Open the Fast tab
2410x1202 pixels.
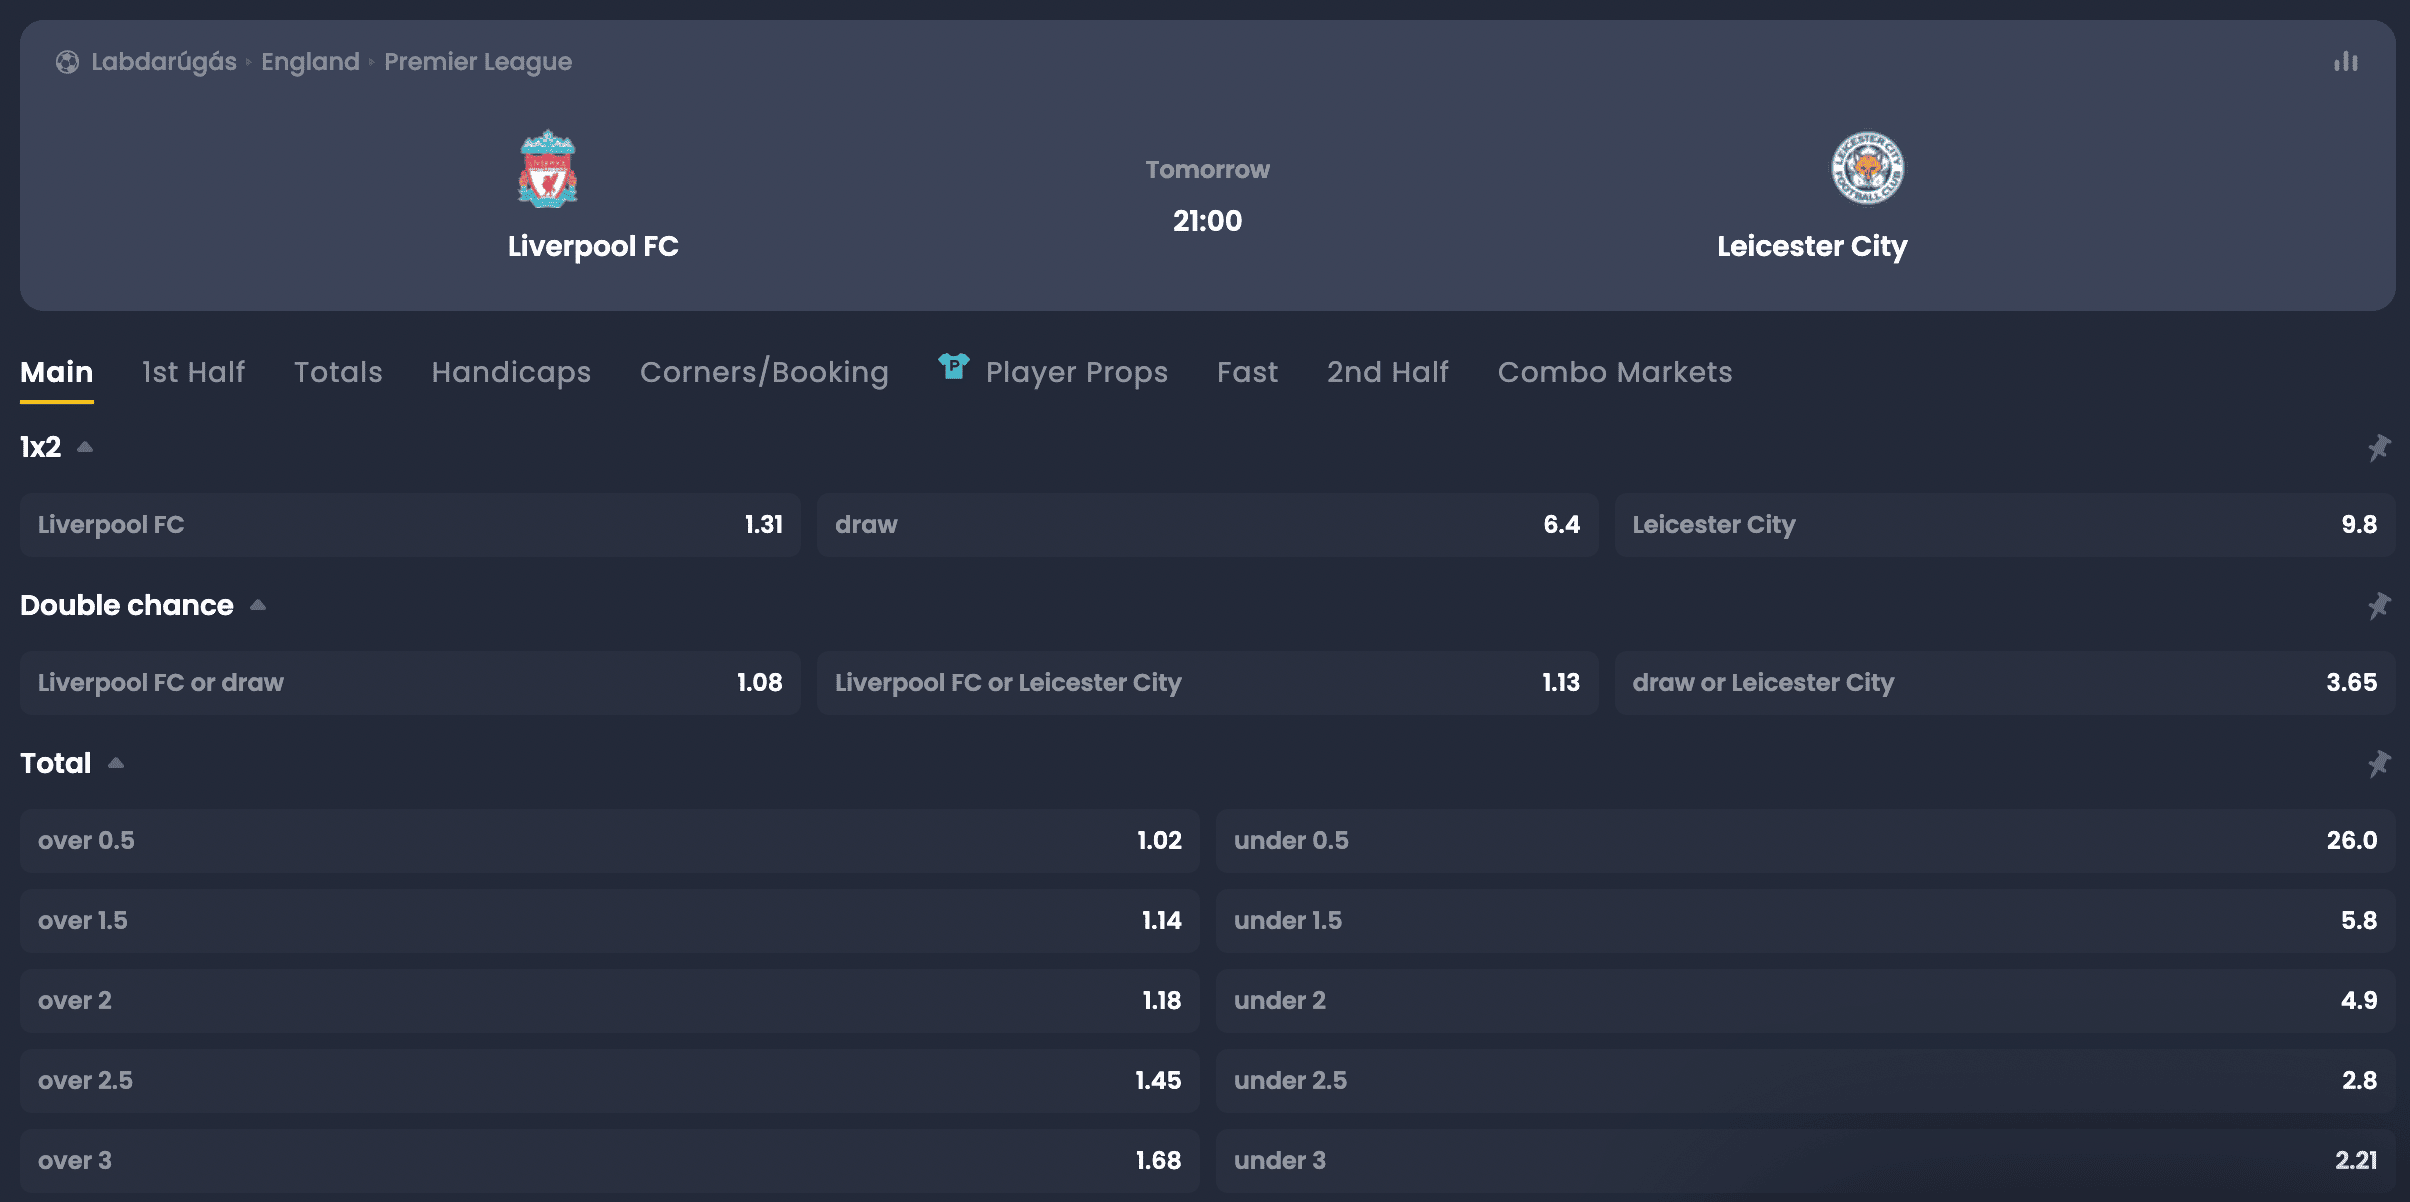click(1247, 372)
